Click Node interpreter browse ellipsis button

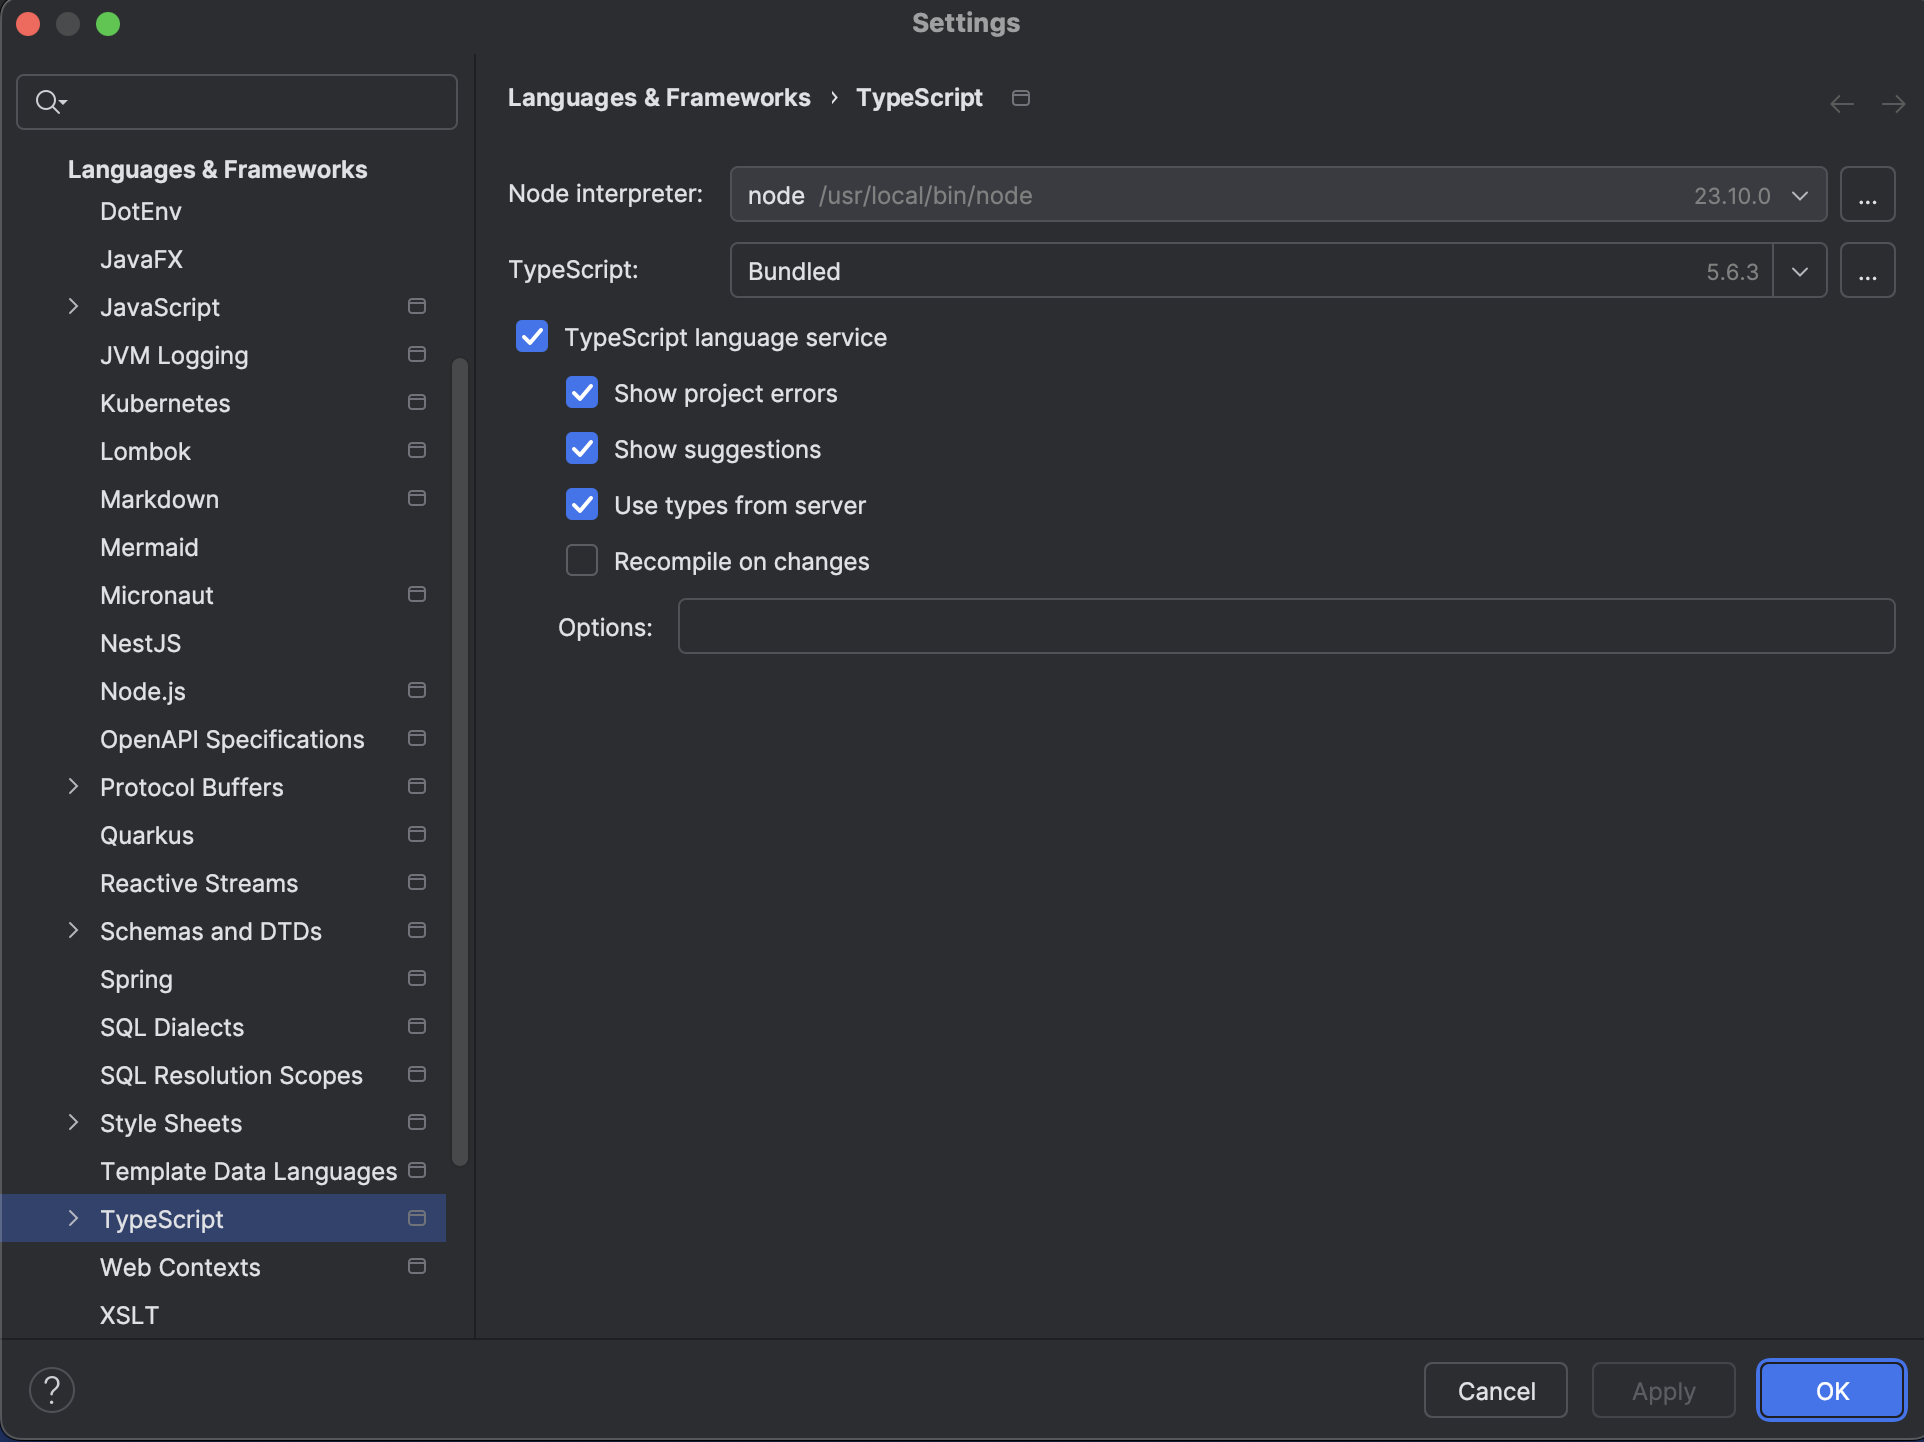(x=1867, y=195)
